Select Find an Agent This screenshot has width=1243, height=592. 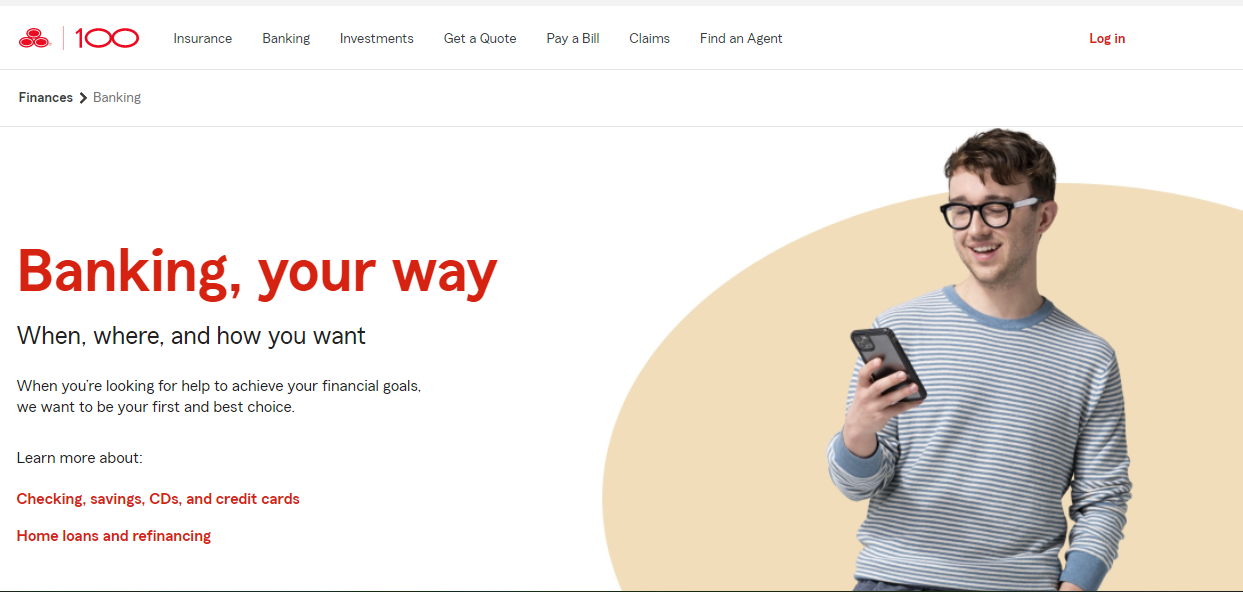741,38
